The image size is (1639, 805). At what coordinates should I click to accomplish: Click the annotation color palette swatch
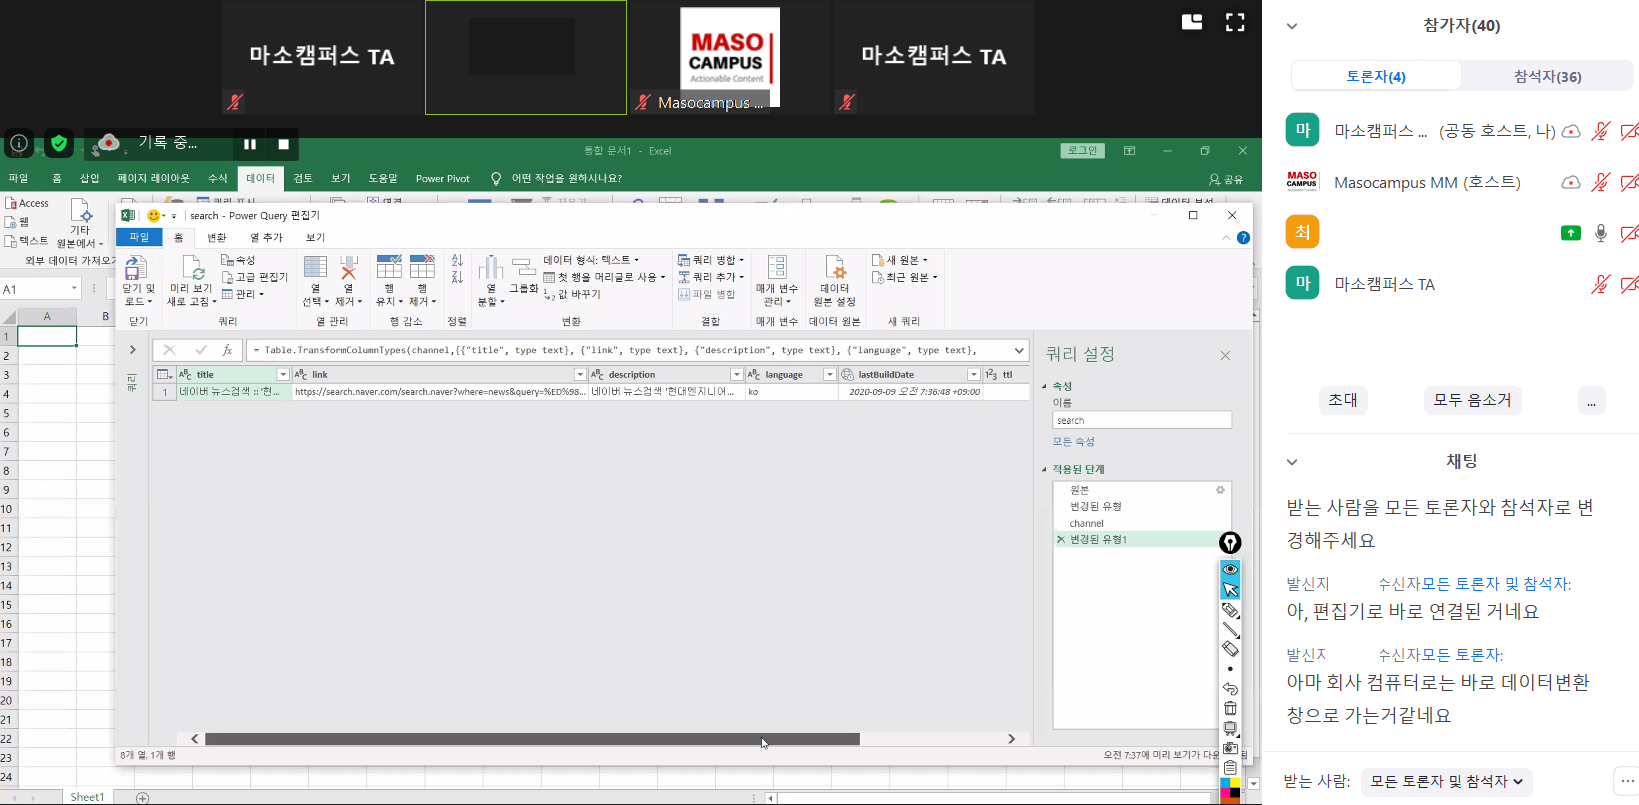1230,790
